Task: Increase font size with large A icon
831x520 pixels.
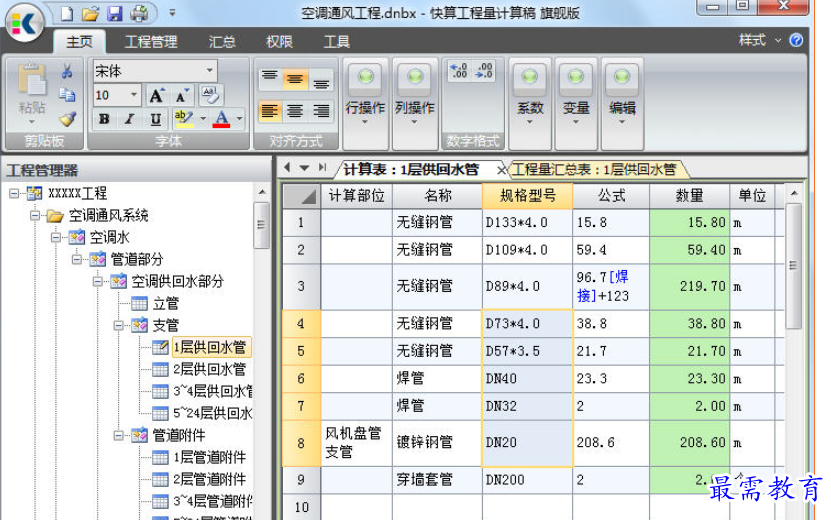Action: pyautogui.click(x=157, y=95)
